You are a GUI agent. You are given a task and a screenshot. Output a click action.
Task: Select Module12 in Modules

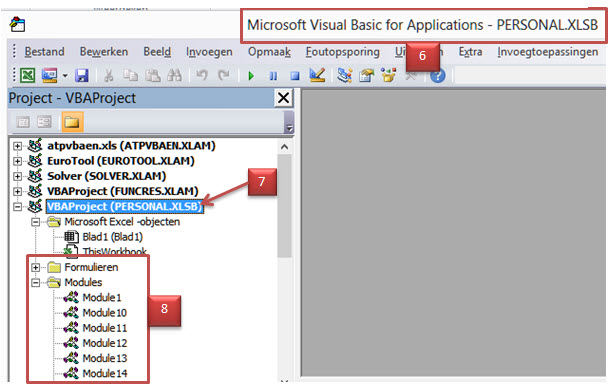click(104, 343)
